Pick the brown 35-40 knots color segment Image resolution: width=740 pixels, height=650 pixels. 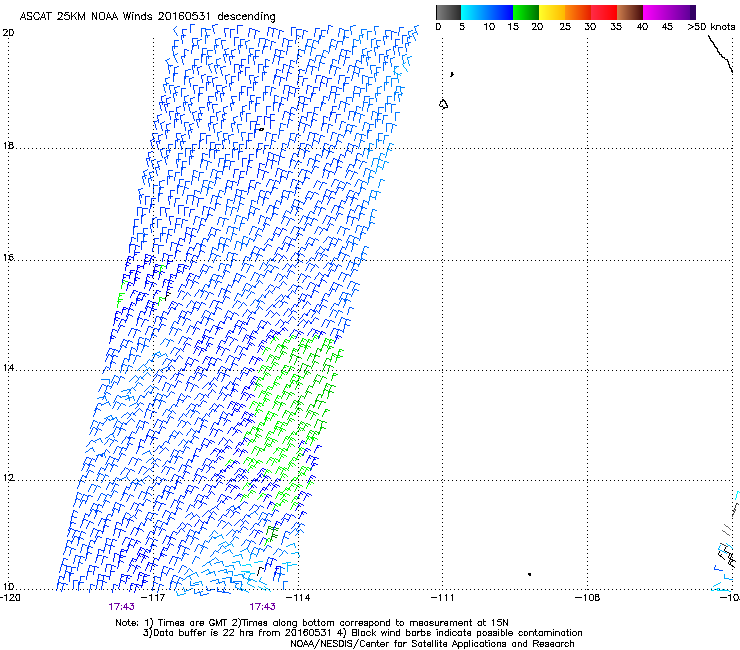coord(630,12)
